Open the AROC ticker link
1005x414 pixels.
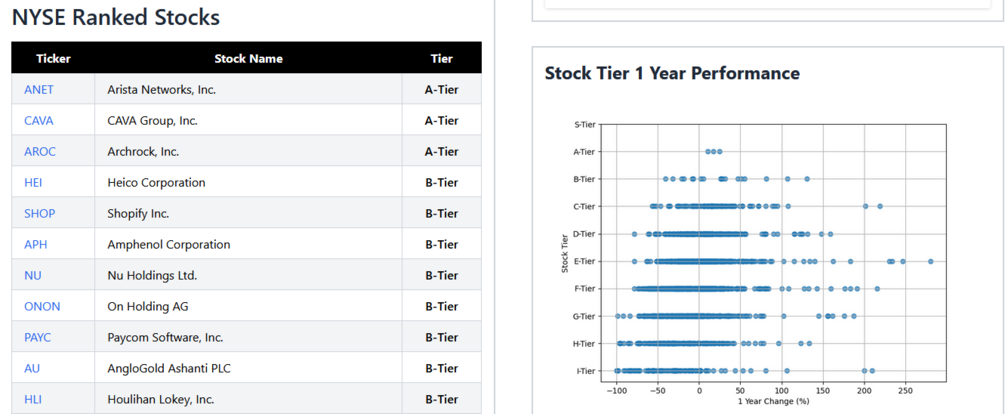point(40,152)
